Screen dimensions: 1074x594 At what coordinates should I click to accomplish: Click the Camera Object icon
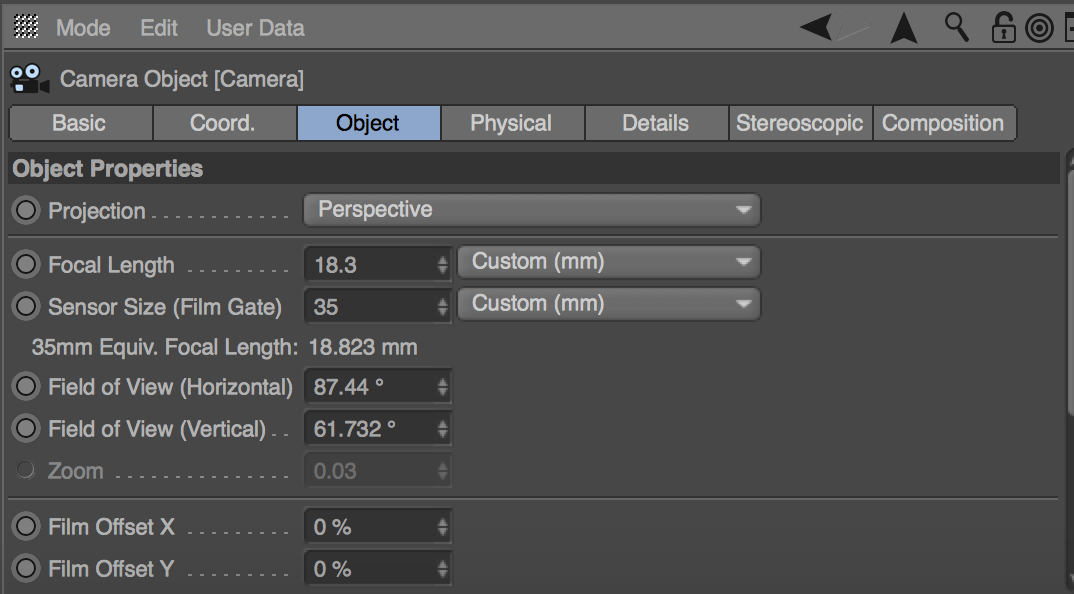(29, 78)
